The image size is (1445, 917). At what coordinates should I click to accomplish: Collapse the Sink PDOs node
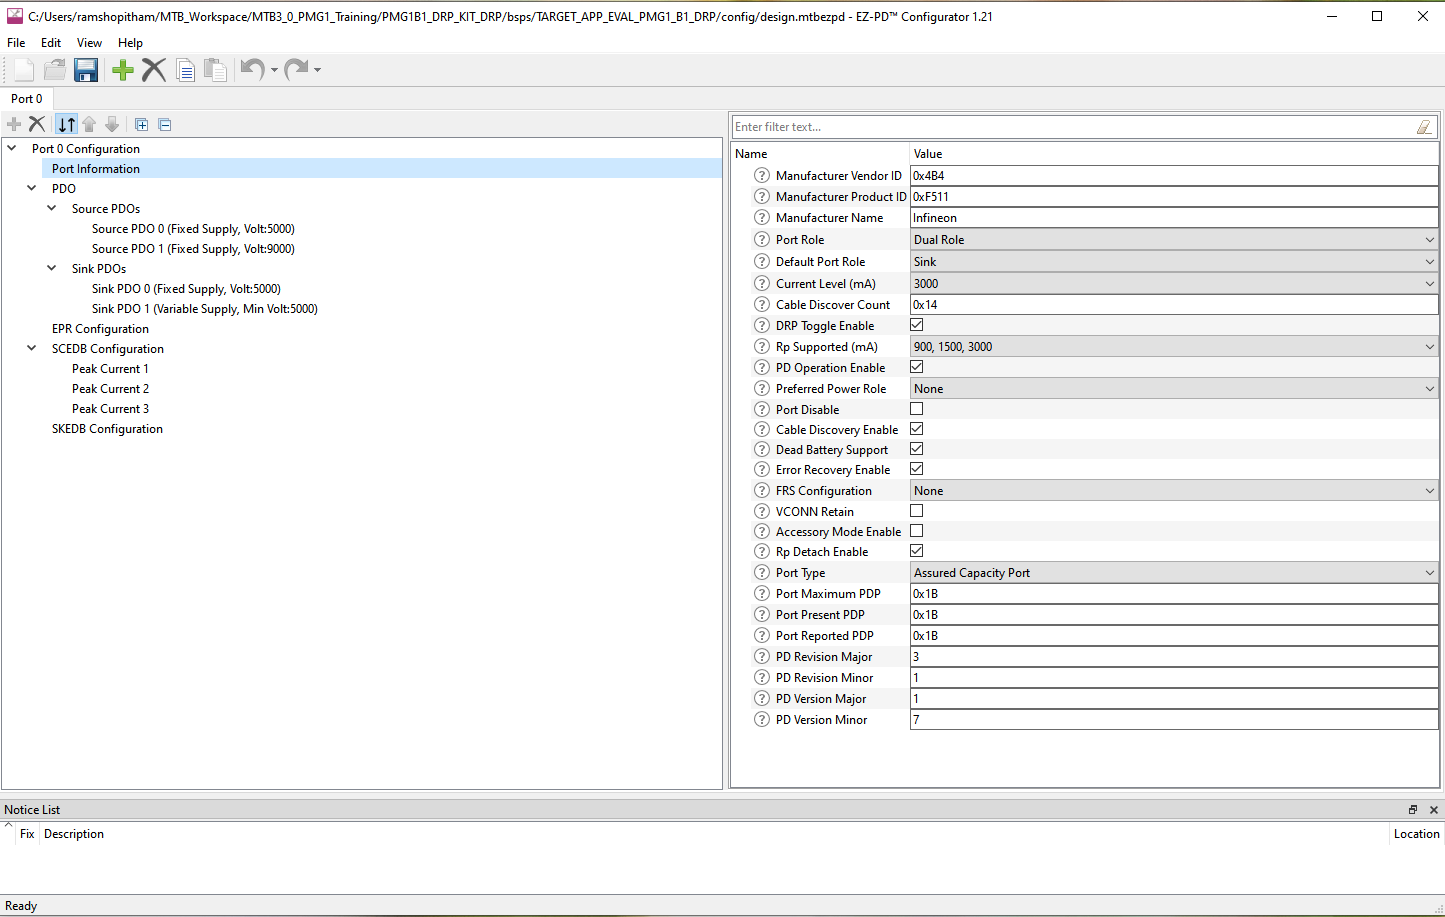[x=52, y=268]
